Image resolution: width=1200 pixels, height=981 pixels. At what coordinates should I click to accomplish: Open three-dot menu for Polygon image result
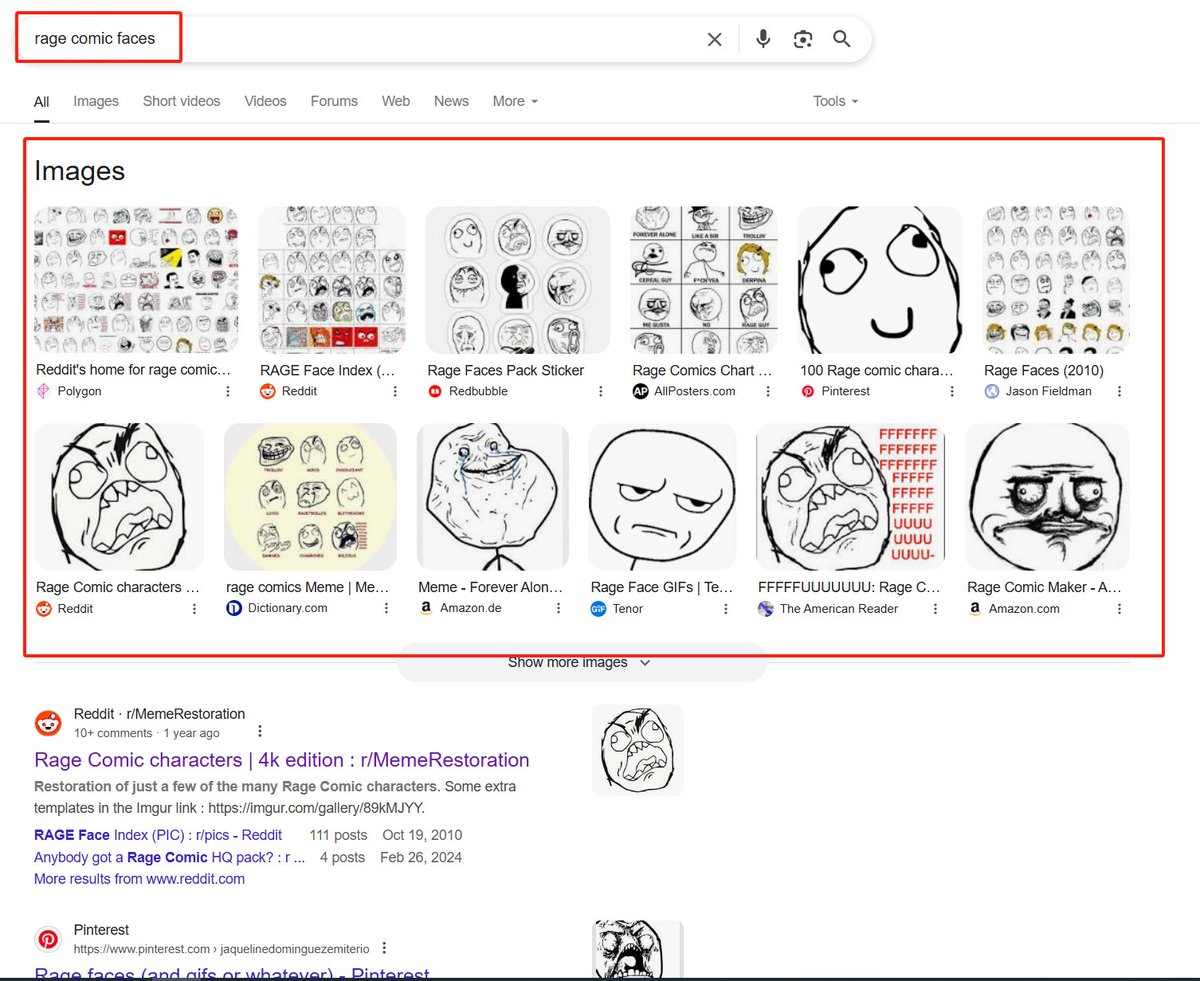[x=228, y=391]
